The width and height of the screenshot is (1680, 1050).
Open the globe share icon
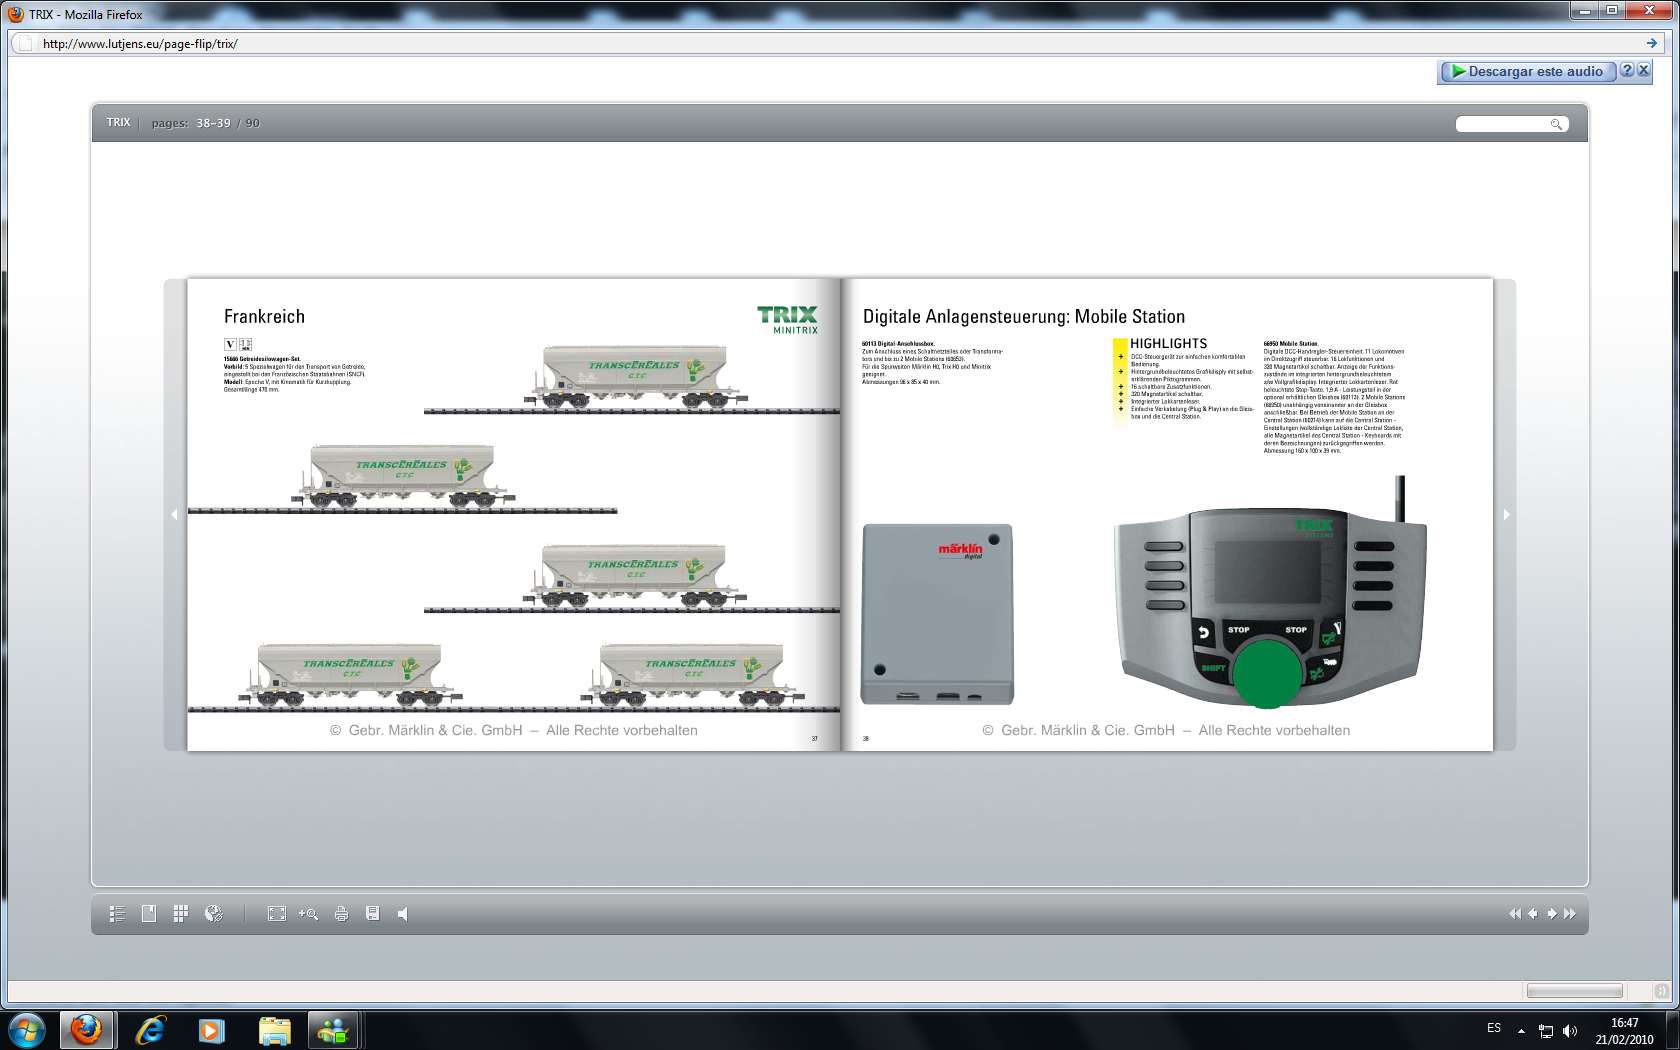click(x=213, y=913)
